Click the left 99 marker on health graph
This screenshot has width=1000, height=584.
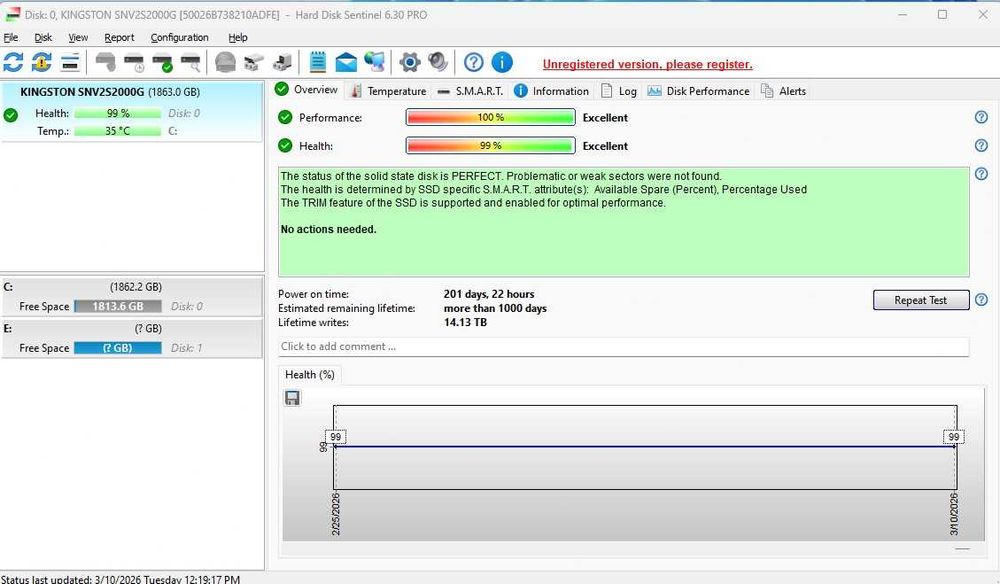(335, 437)
